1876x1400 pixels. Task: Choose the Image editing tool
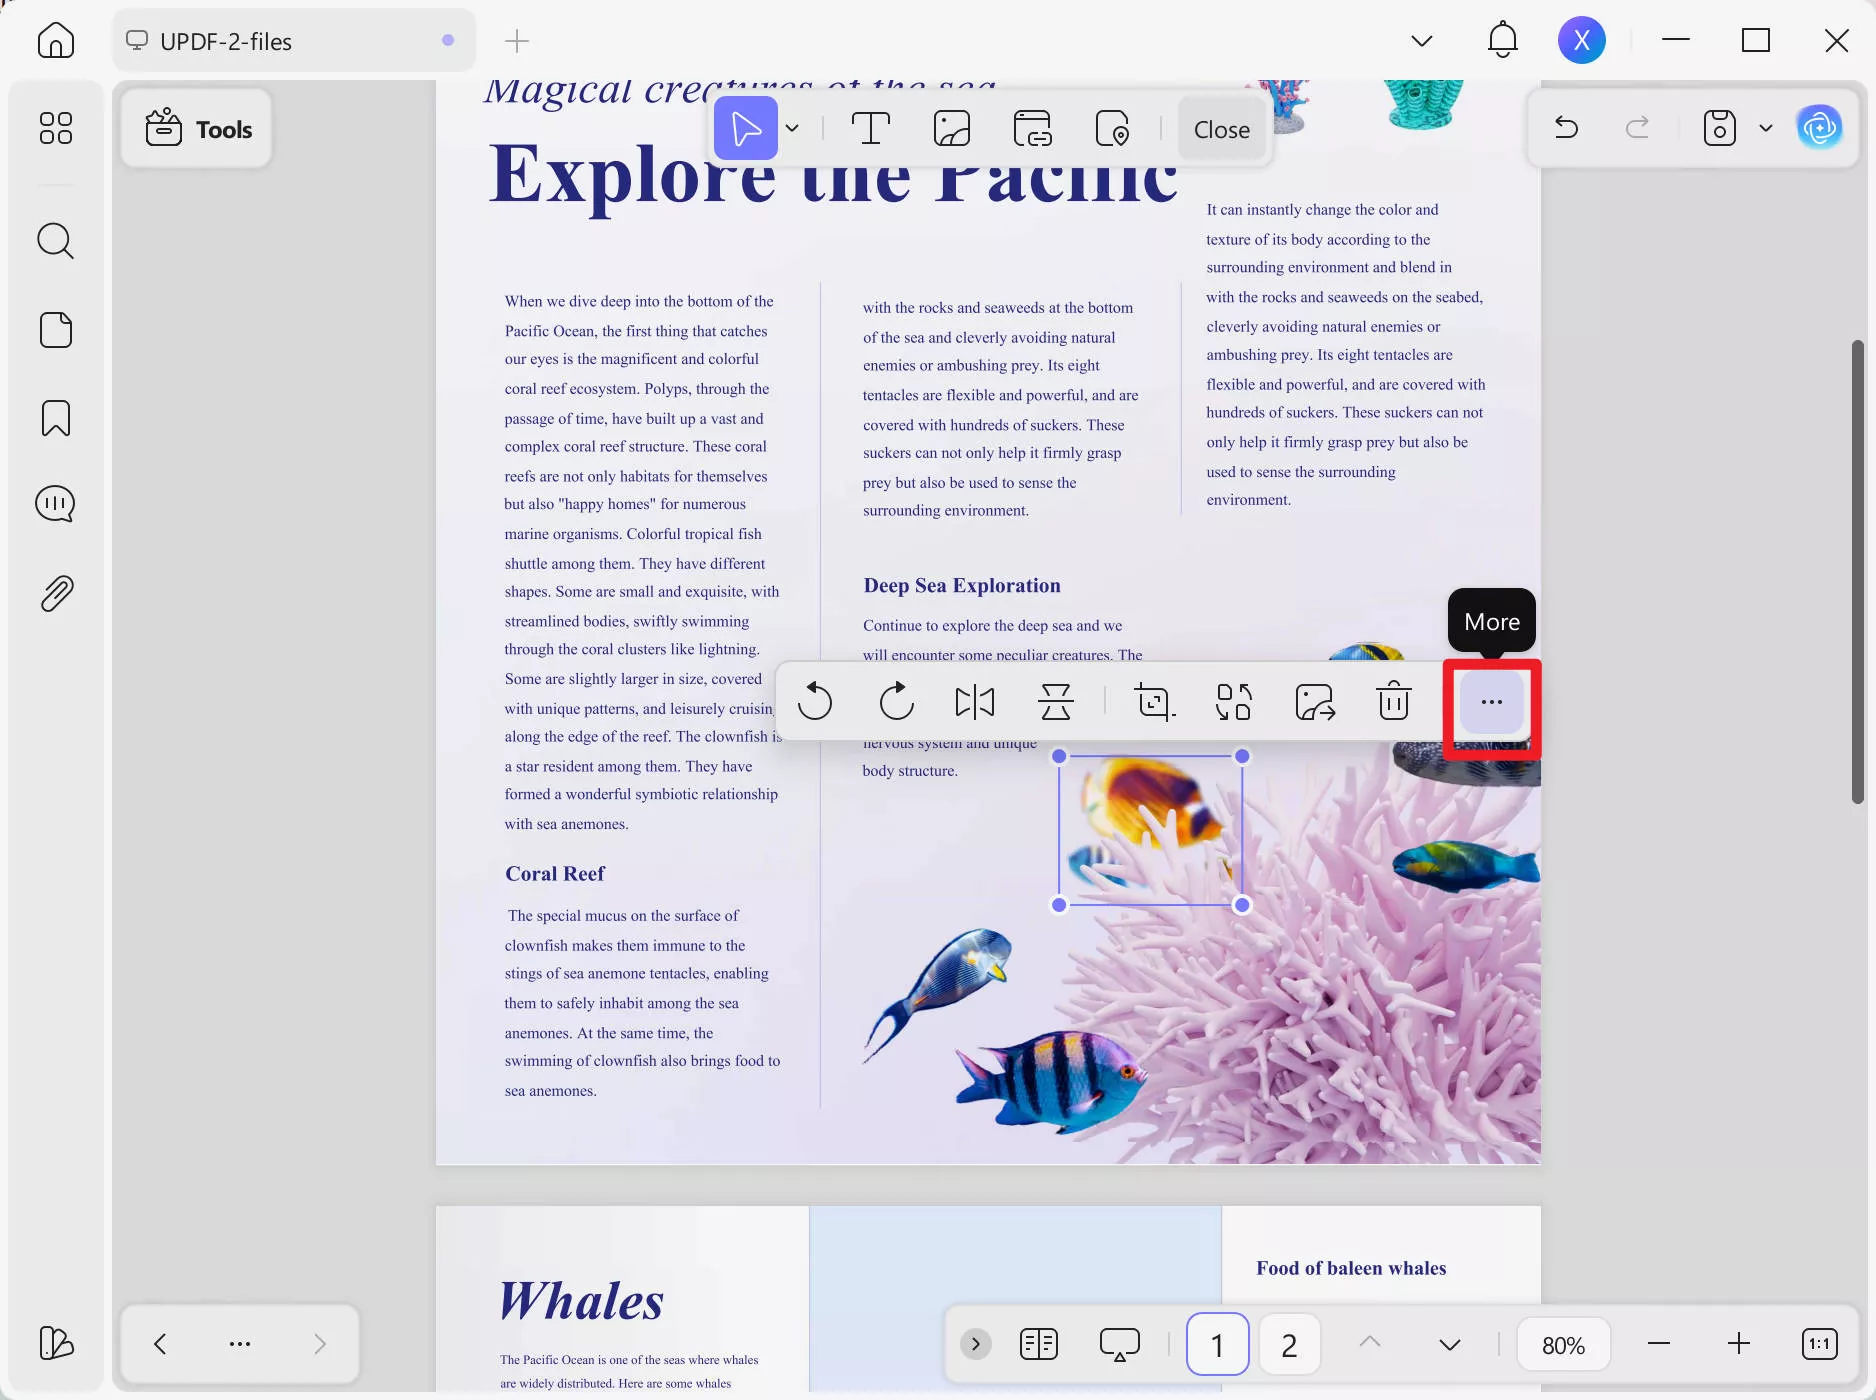[x=952, y=129]
